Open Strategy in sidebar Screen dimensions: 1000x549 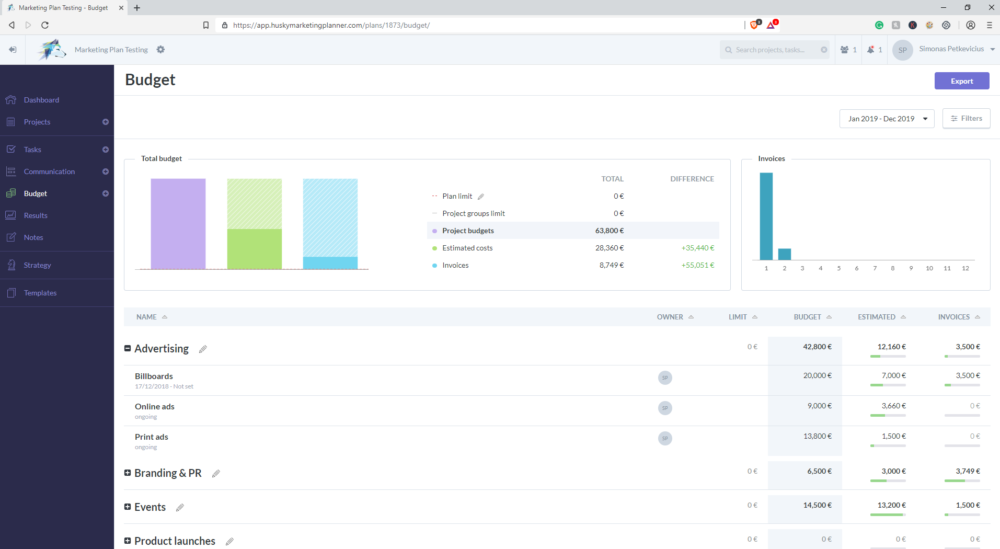pyautogui.click(x=37, y=265)
